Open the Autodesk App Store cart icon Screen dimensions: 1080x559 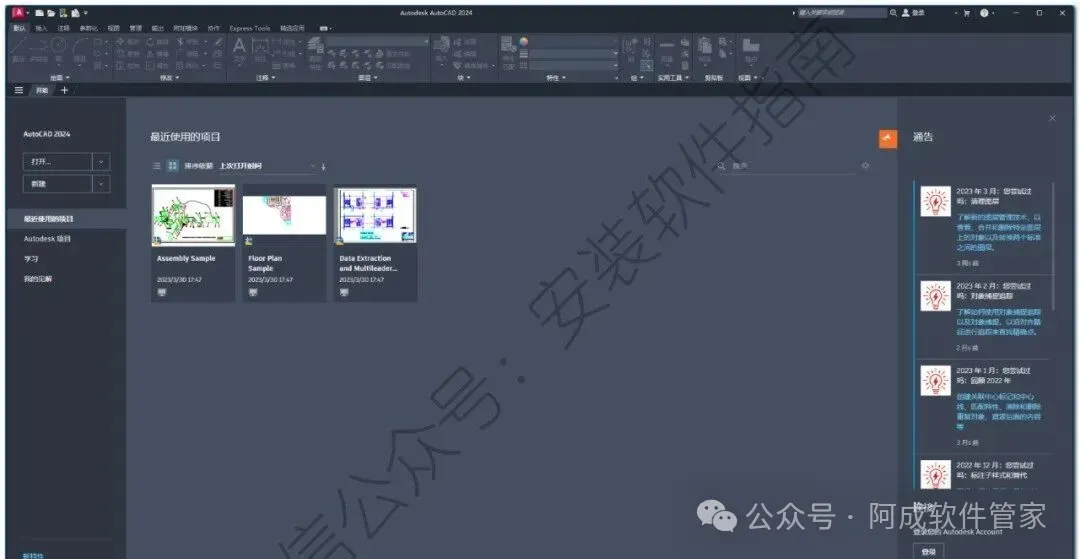[x=966, y=13]
